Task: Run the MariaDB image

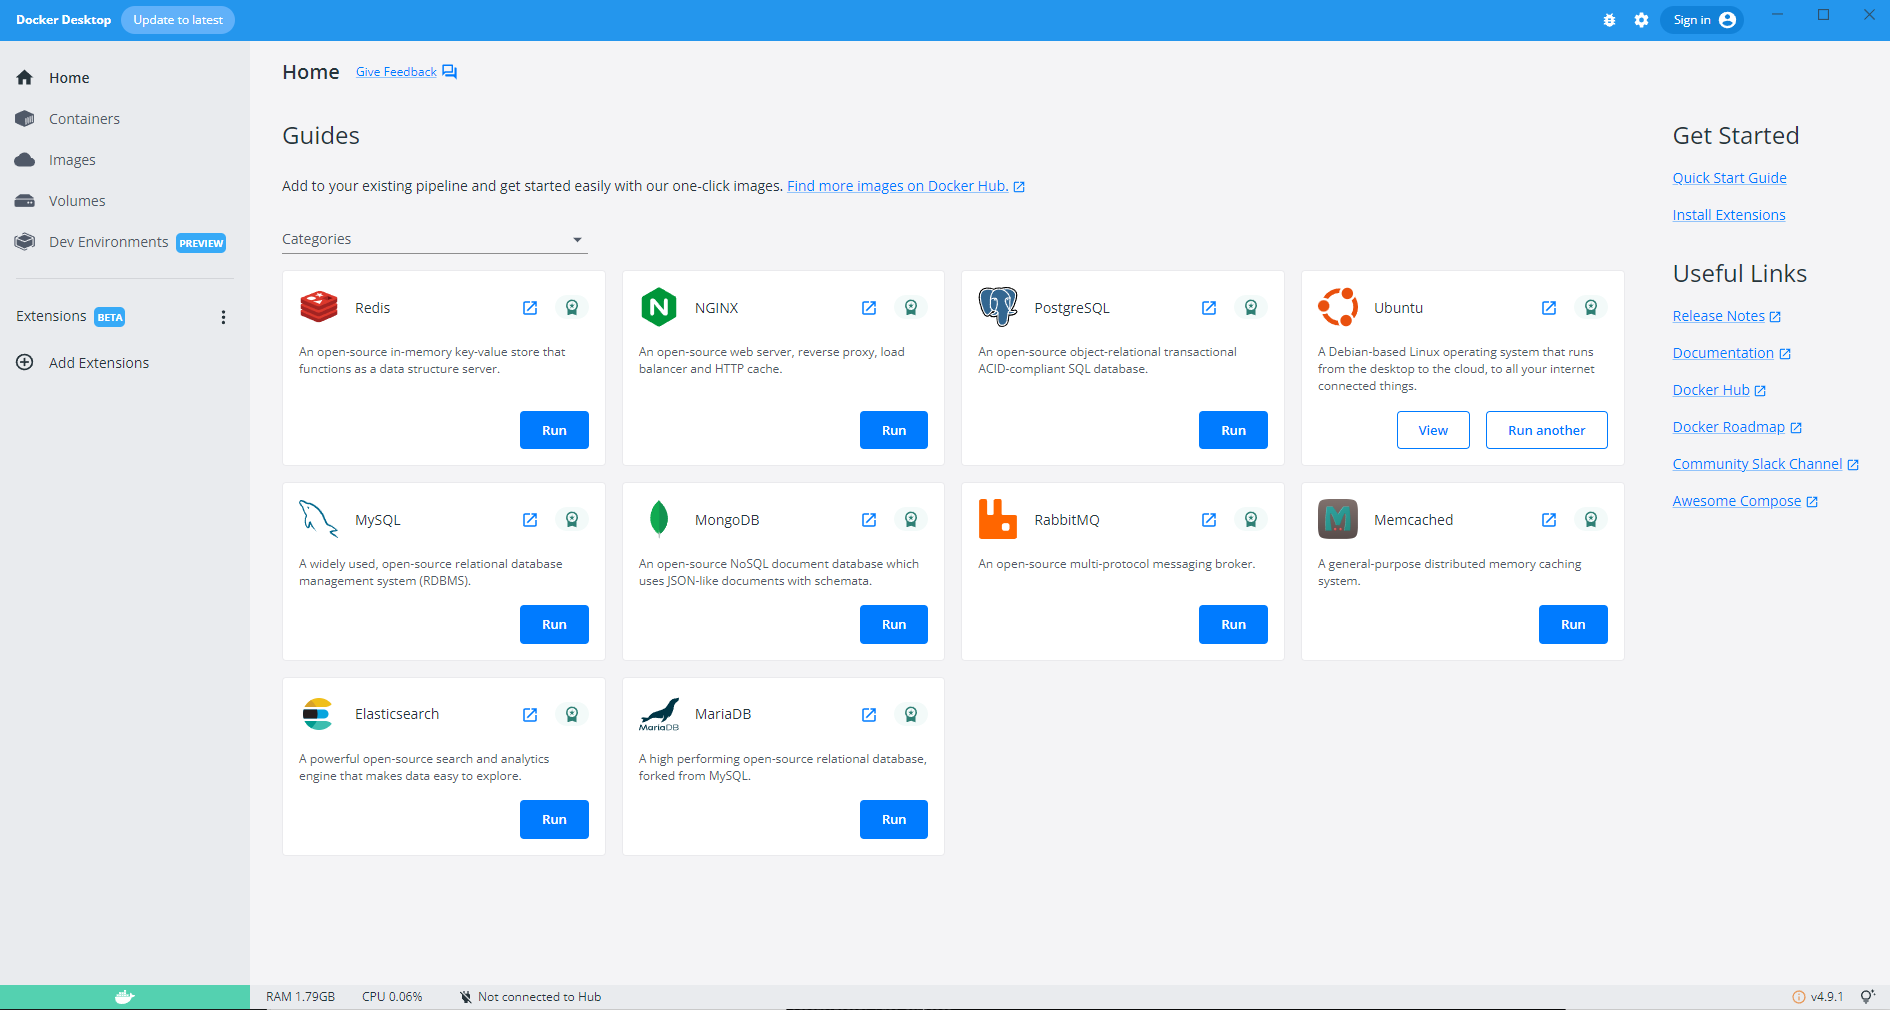Action: (894, 819)
